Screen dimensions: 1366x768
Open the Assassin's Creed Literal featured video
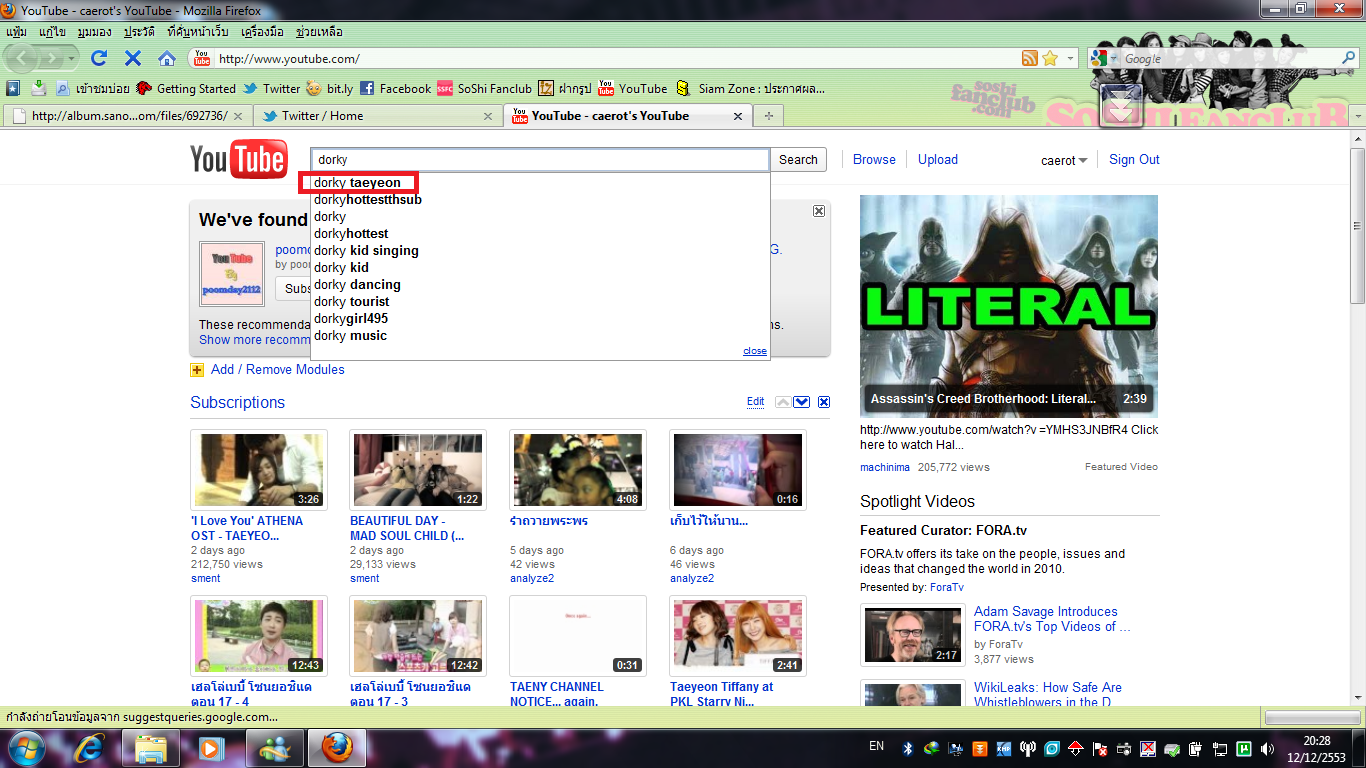pos(1009,305)
